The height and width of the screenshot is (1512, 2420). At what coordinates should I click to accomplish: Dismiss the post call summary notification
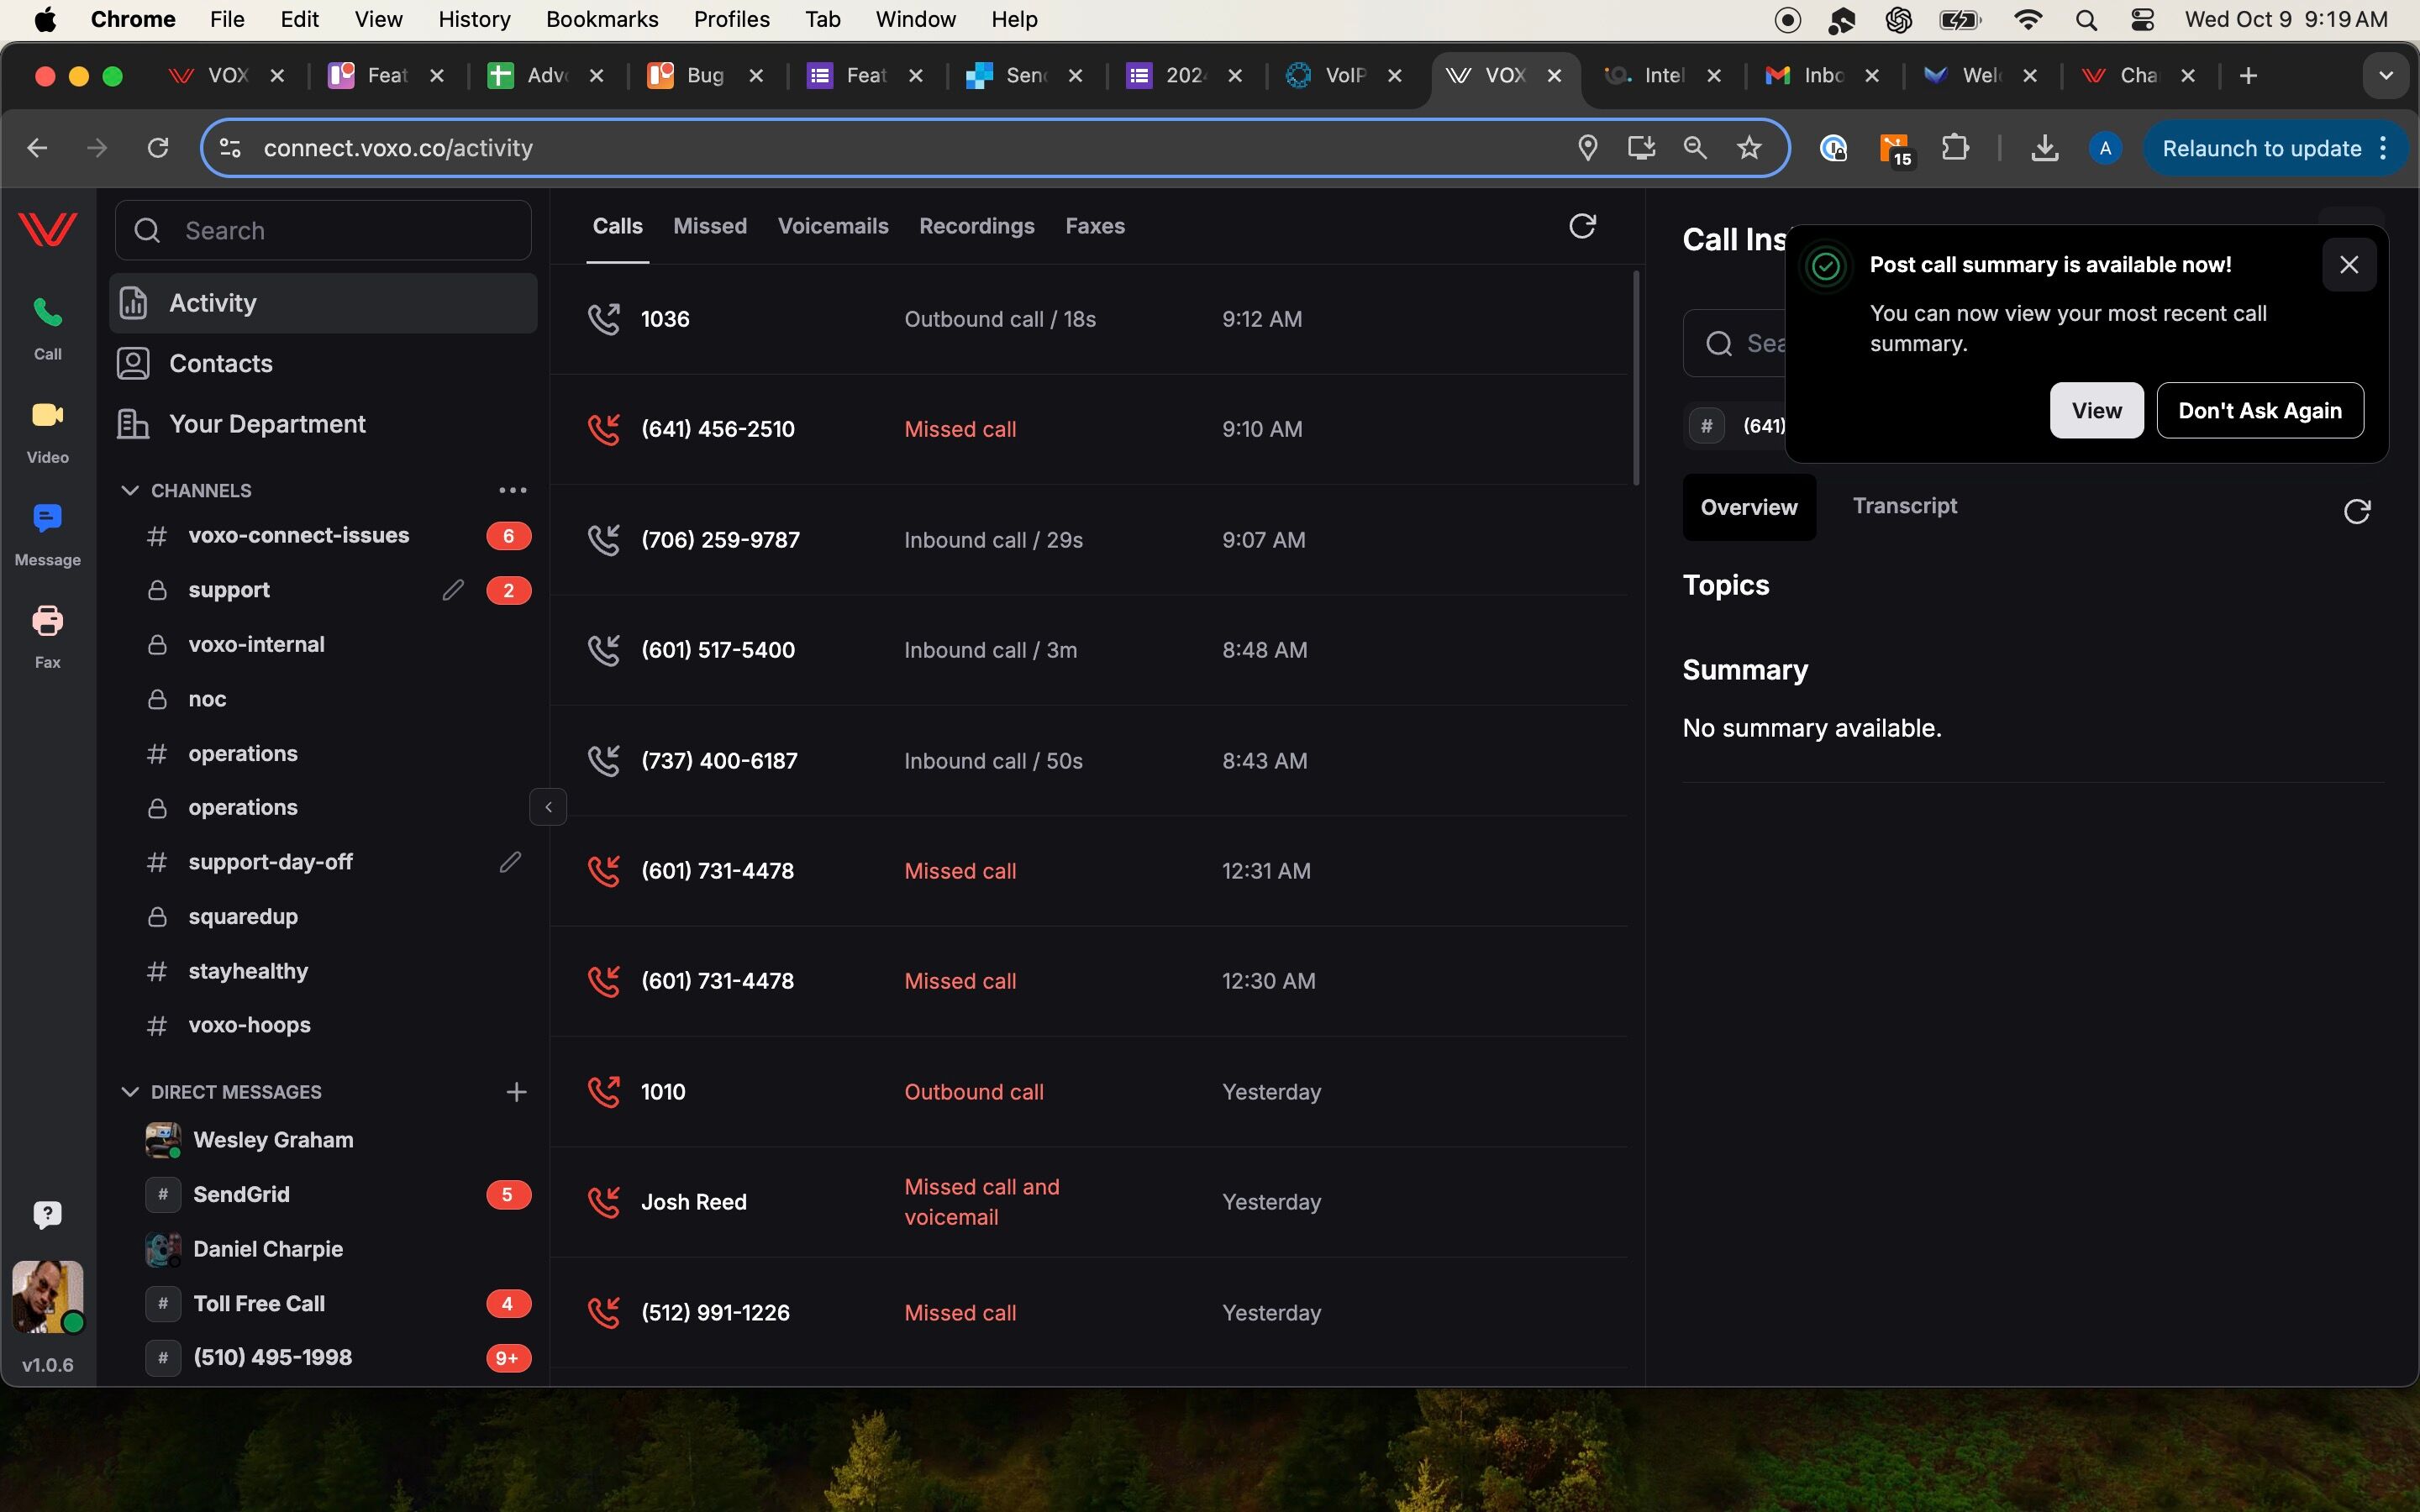click(2348, 265)
